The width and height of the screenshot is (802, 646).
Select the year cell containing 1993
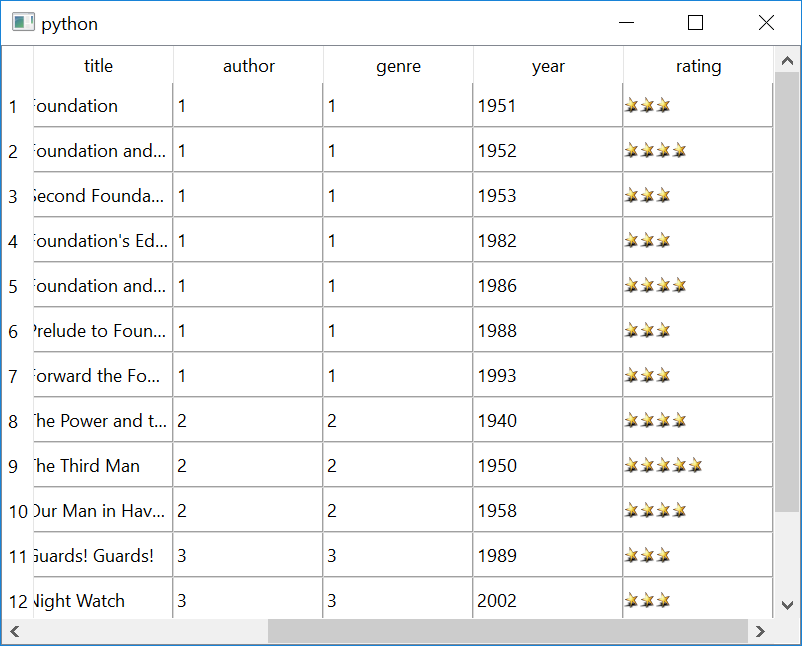(x=547, y=376)
